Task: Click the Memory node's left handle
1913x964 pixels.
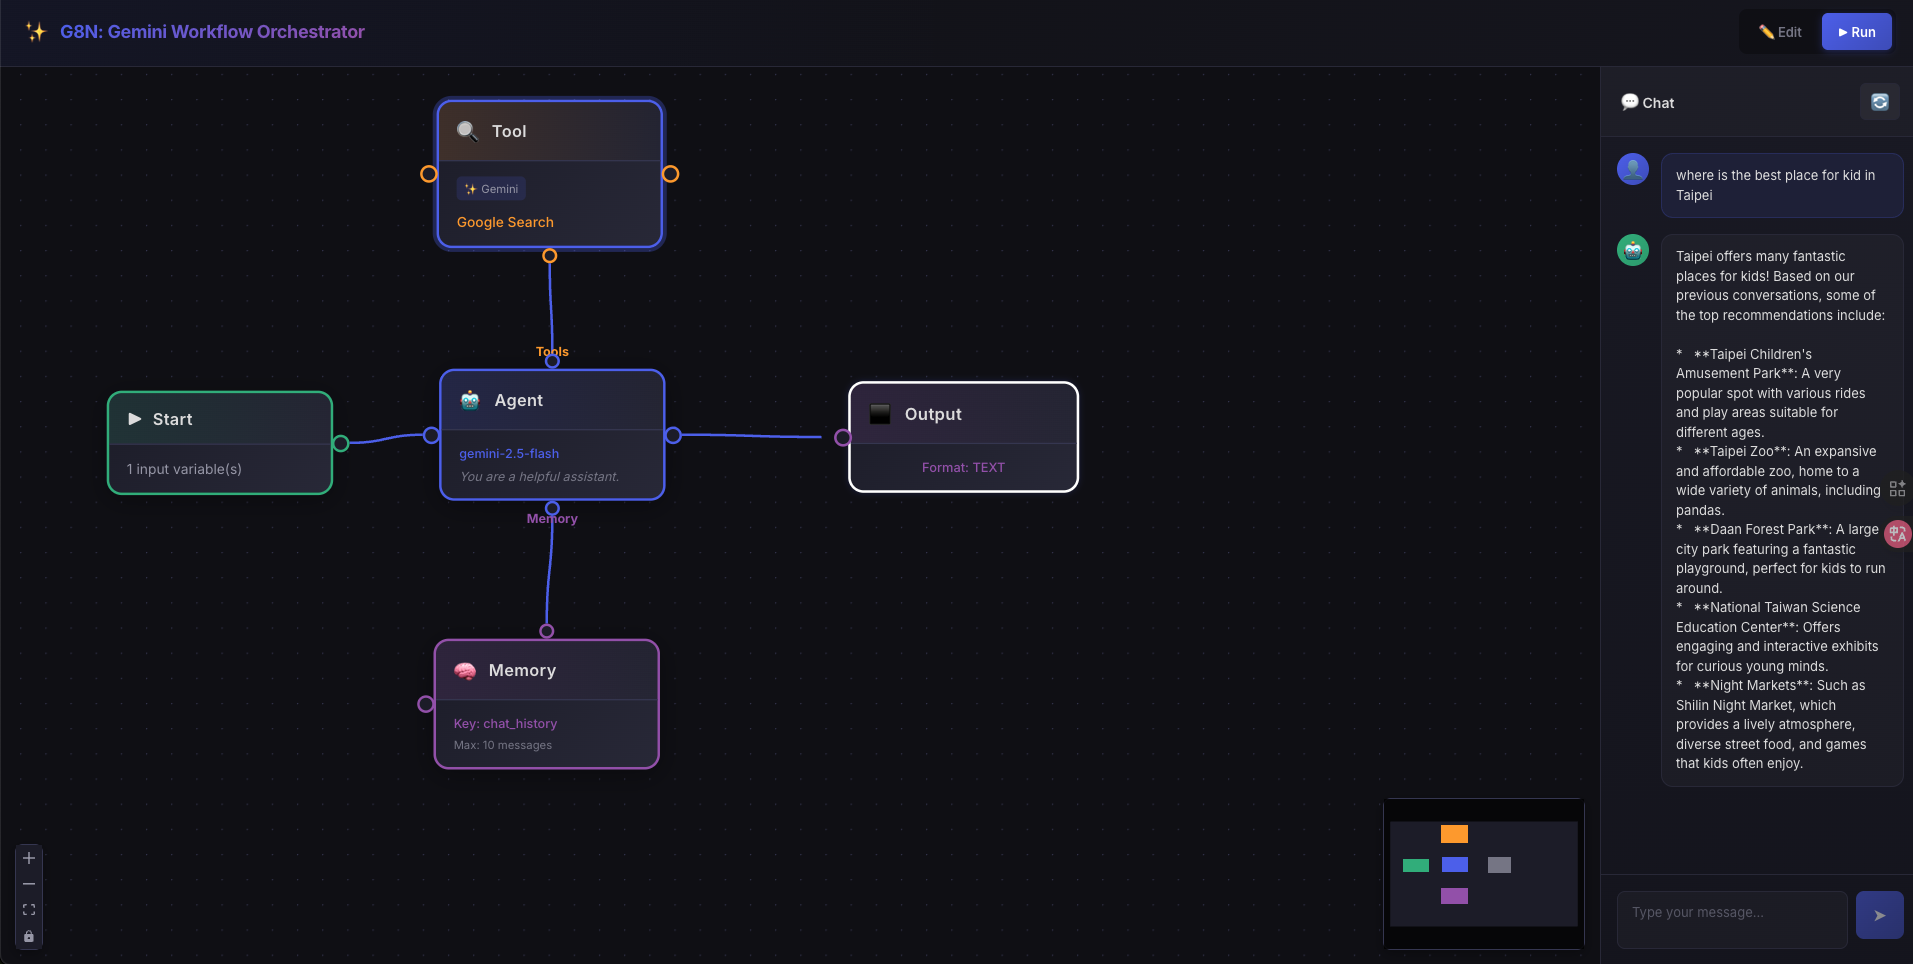Action: tap(425, 704)
